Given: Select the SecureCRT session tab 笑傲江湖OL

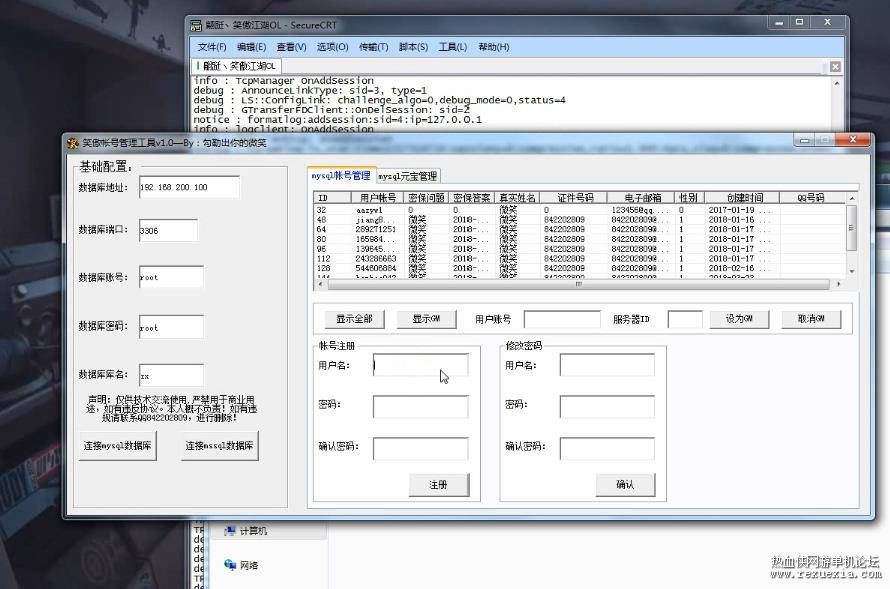Looking at the screenshot, I should coord(237,66).
